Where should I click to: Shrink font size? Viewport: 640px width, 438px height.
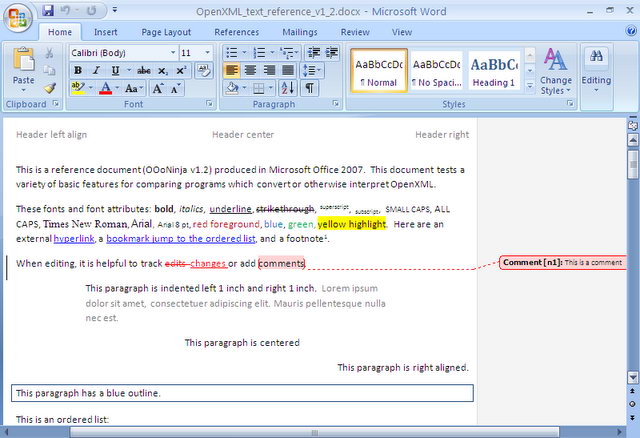pos(175,88)
